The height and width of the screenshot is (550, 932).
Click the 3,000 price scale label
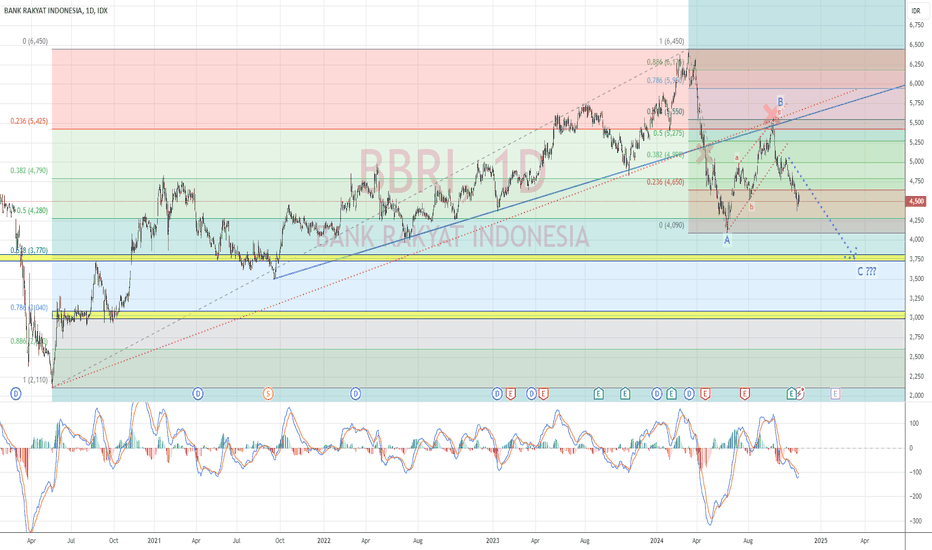pyautogui.click(x=916, y=318)
